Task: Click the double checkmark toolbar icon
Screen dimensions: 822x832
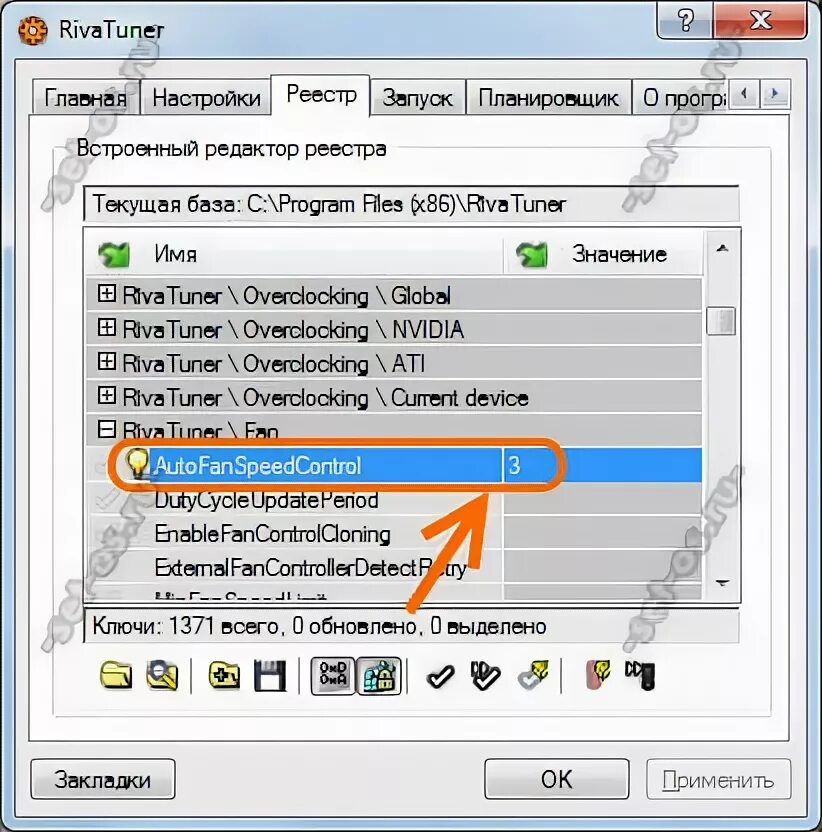Action: tap(485, 675)
